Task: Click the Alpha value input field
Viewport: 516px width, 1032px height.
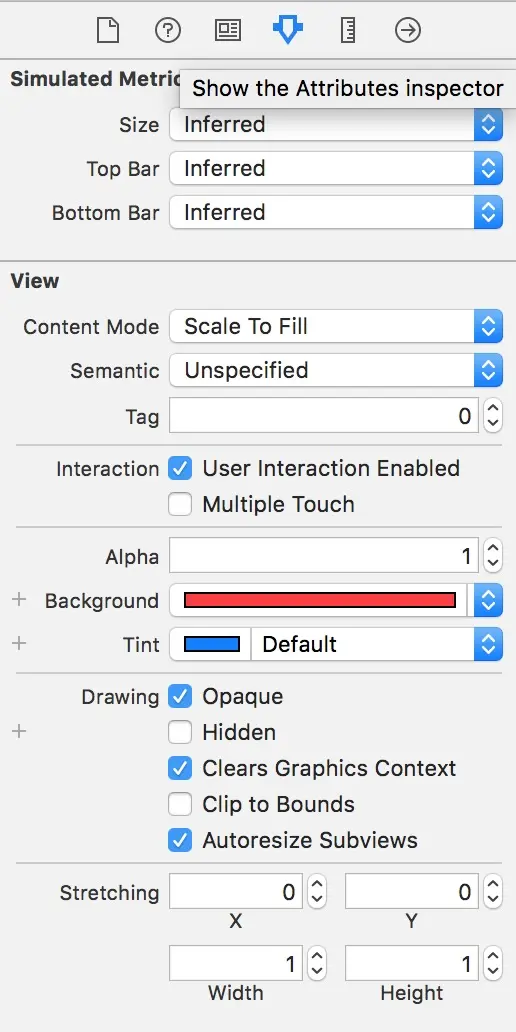Action: (x=325, y=557)
